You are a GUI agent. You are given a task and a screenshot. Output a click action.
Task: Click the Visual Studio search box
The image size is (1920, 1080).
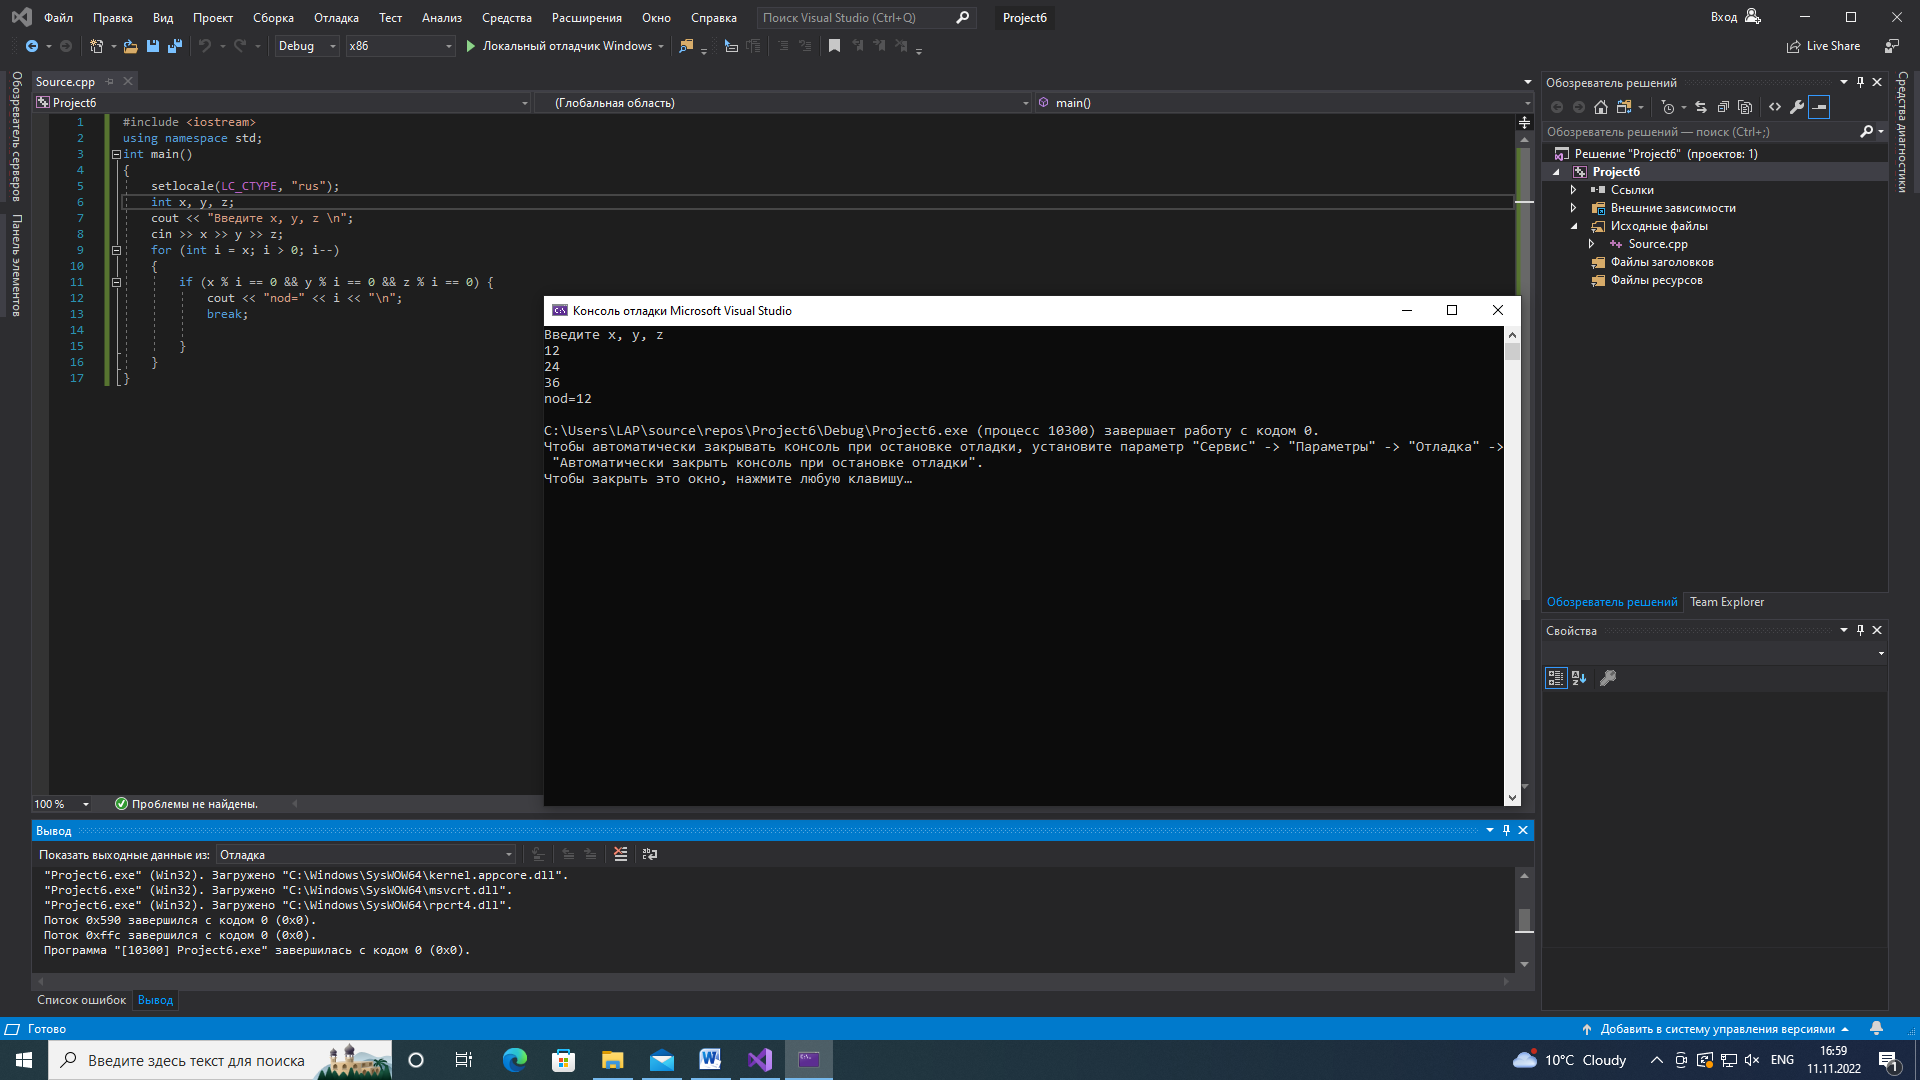(x=865, y=17)
